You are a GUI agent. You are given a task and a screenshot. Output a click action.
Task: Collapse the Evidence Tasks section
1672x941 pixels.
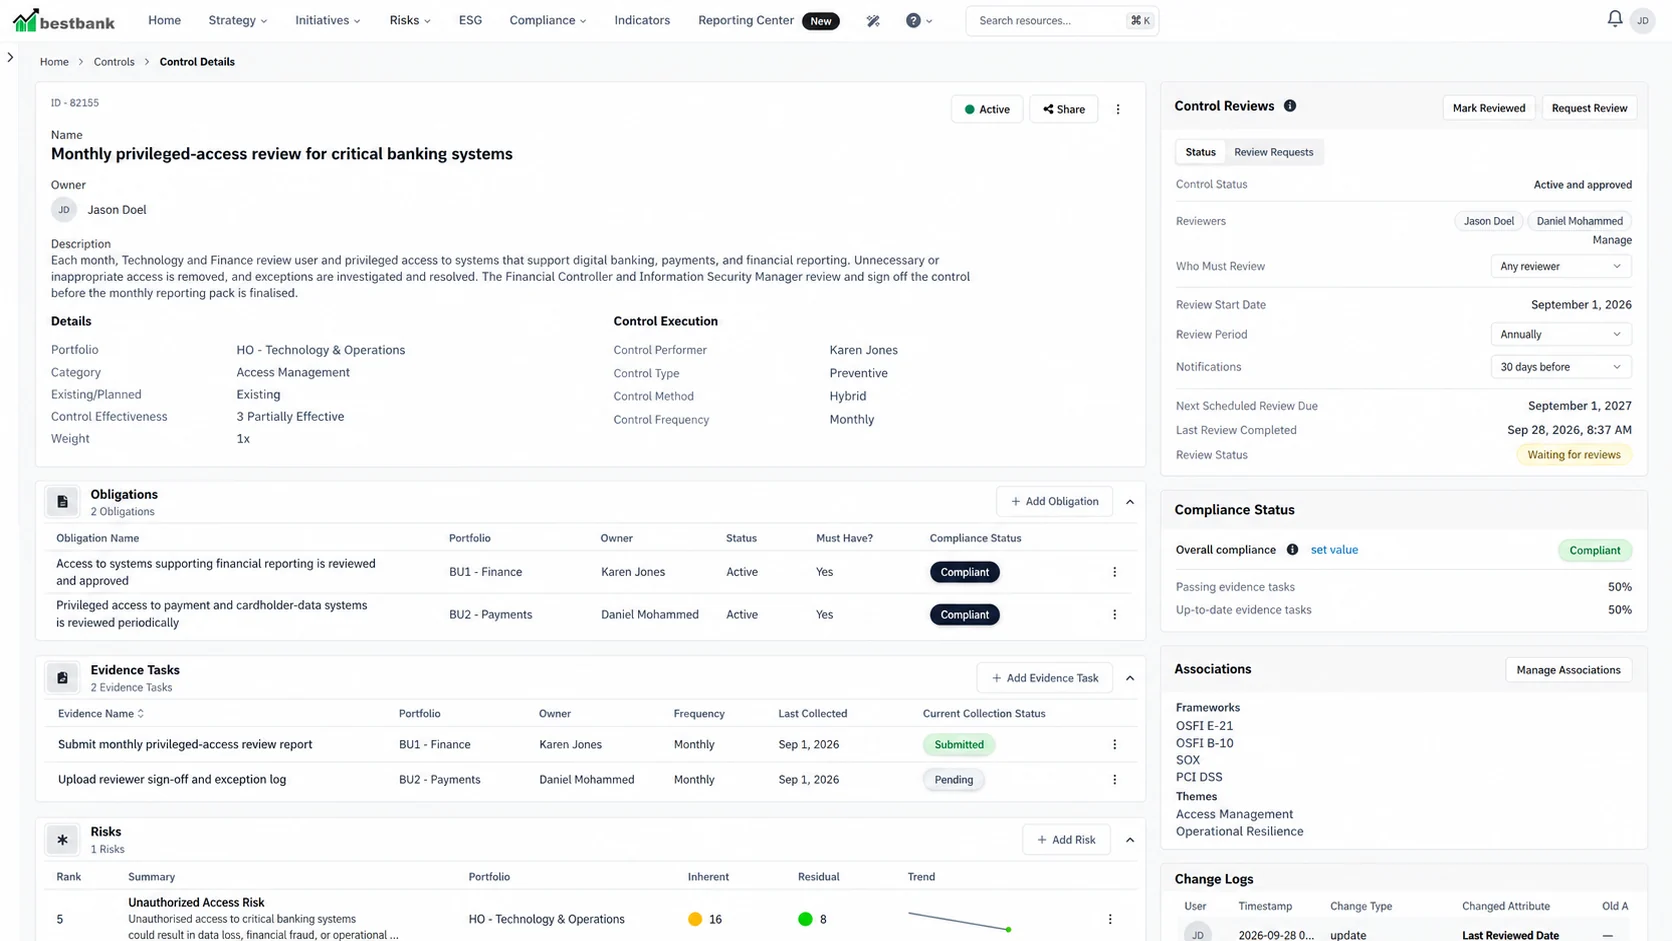coord(1130,678)
